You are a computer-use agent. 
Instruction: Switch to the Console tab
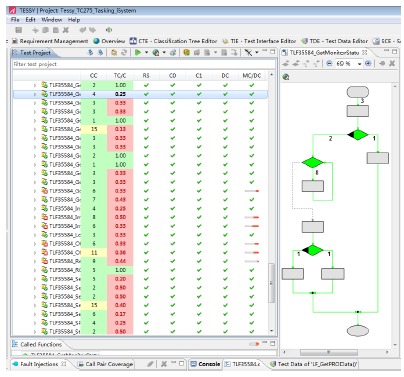[205, 364]
